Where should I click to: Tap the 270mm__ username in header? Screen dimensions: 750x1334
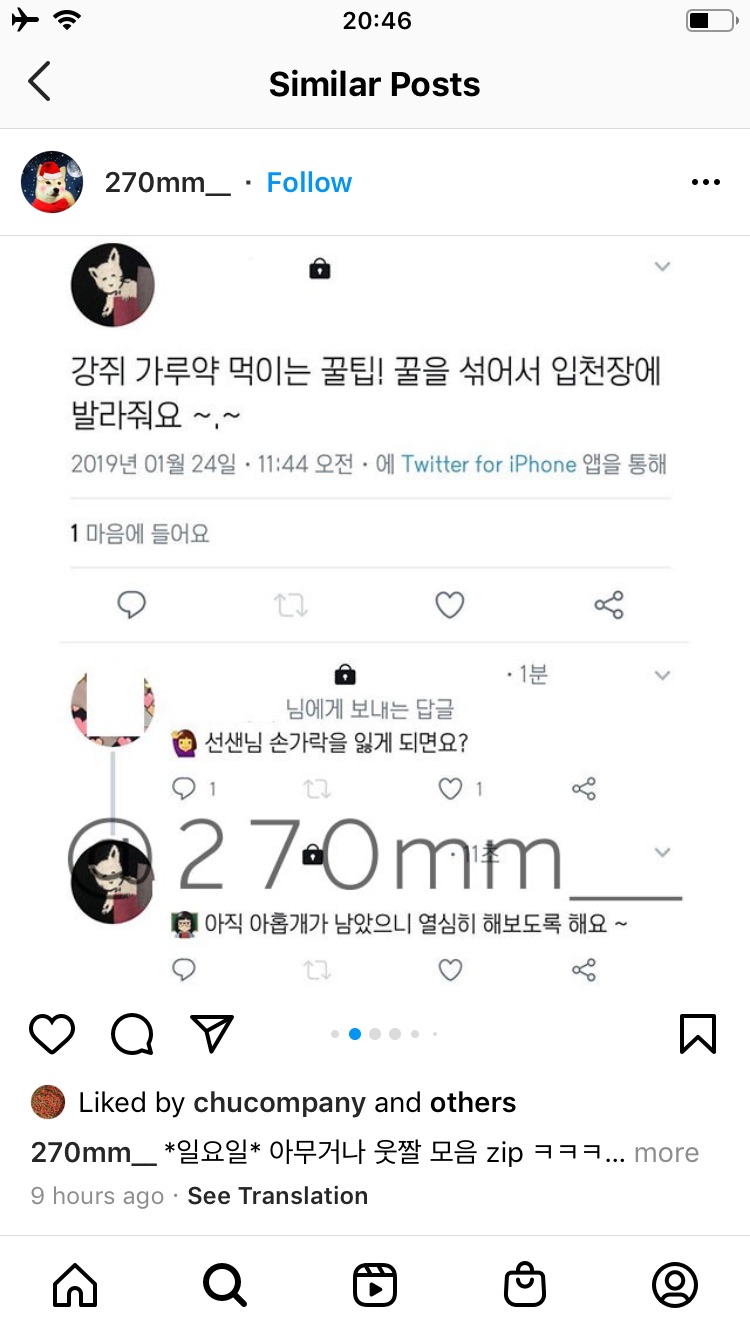click(168, 183)
